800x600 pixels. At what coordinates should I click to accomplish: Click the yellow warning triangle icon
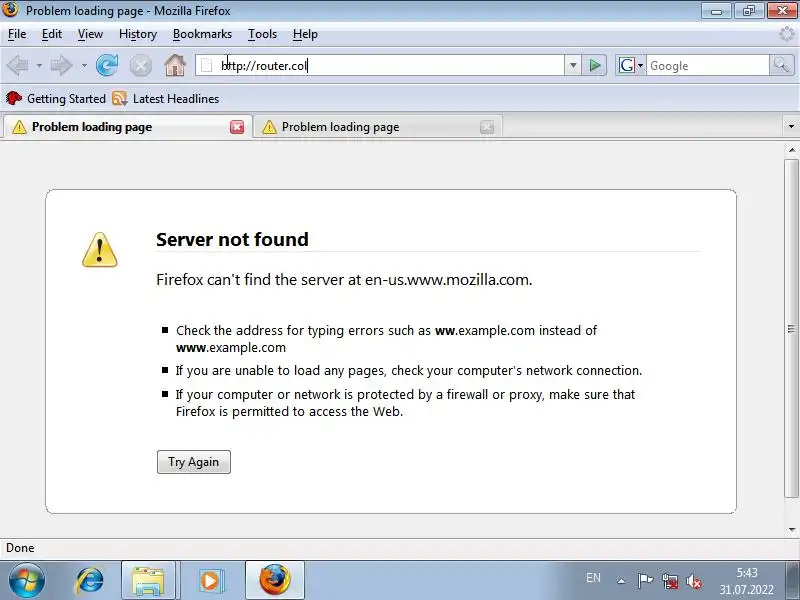click(x=99, y=250)
